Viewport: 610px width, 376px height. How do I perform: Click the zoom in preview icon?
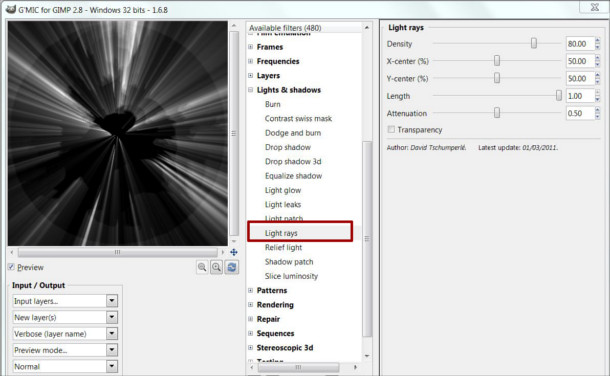pyautogui.click(x=217, y=267)
